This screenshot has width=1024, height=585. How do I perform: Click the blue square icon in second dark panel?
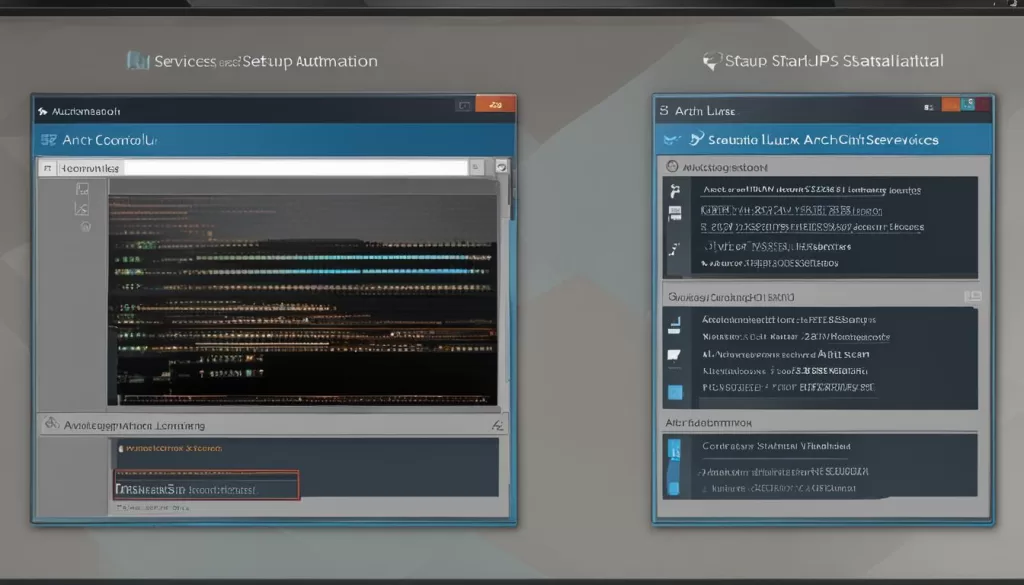point(675,392)
